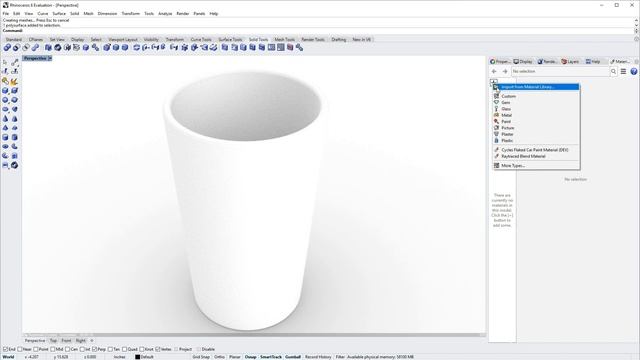Choose Raytraced Blend Material
The image size is (640, 360).
[x=523, y=156]
